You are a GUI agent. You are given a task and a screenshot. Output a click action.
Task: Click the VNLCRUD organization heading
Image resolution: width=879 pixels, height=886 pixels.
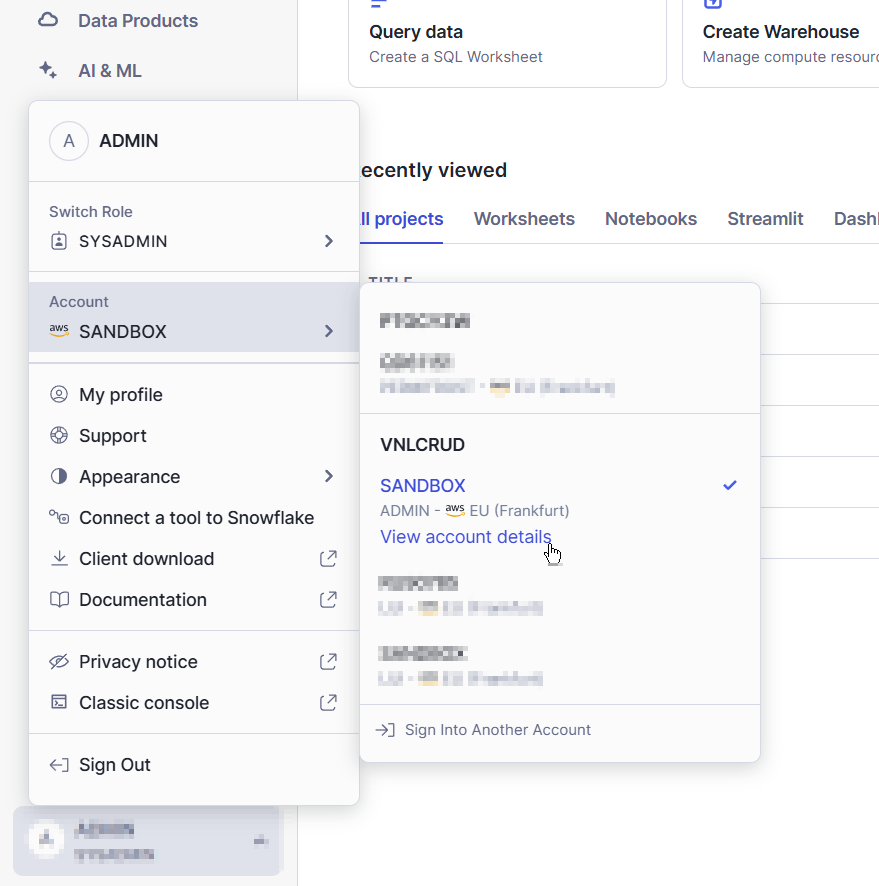point(423,445)
